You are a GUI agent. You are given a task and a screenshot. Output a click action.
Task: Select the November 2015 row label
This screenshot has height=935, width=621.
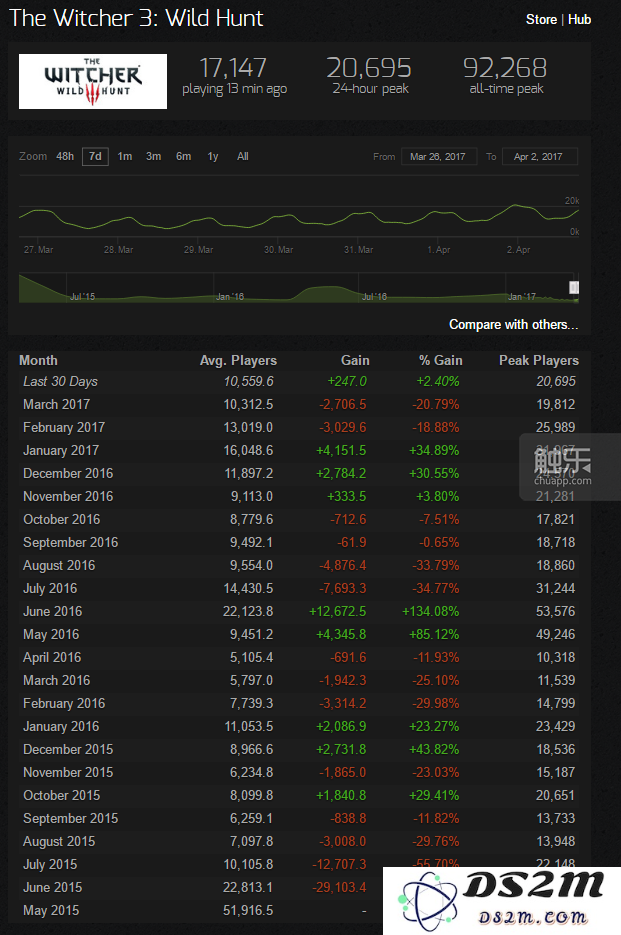click(x=68, y=773)
